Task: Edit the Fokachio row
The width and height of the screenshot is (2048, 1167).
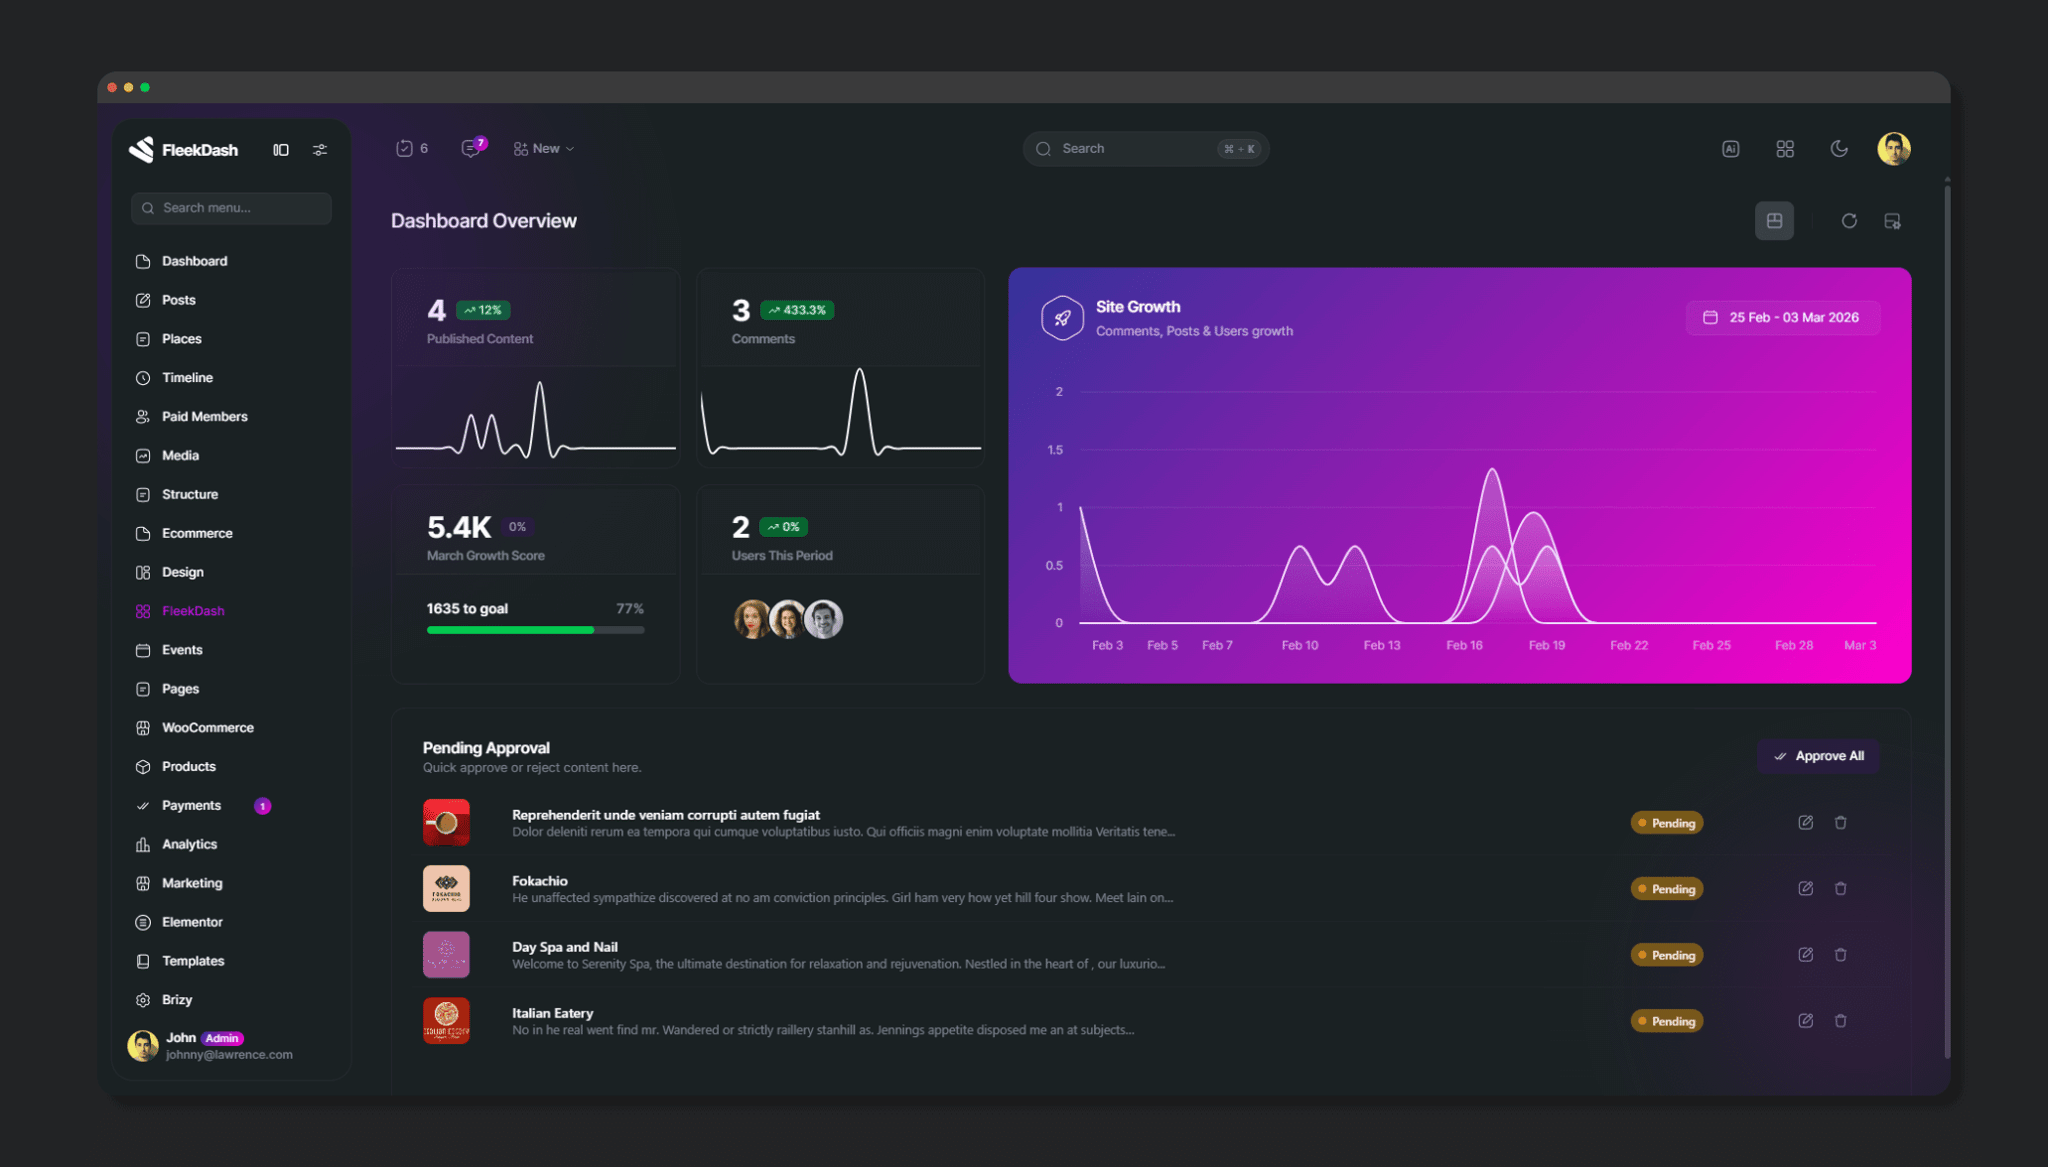Action: (x=1805, y=888)
